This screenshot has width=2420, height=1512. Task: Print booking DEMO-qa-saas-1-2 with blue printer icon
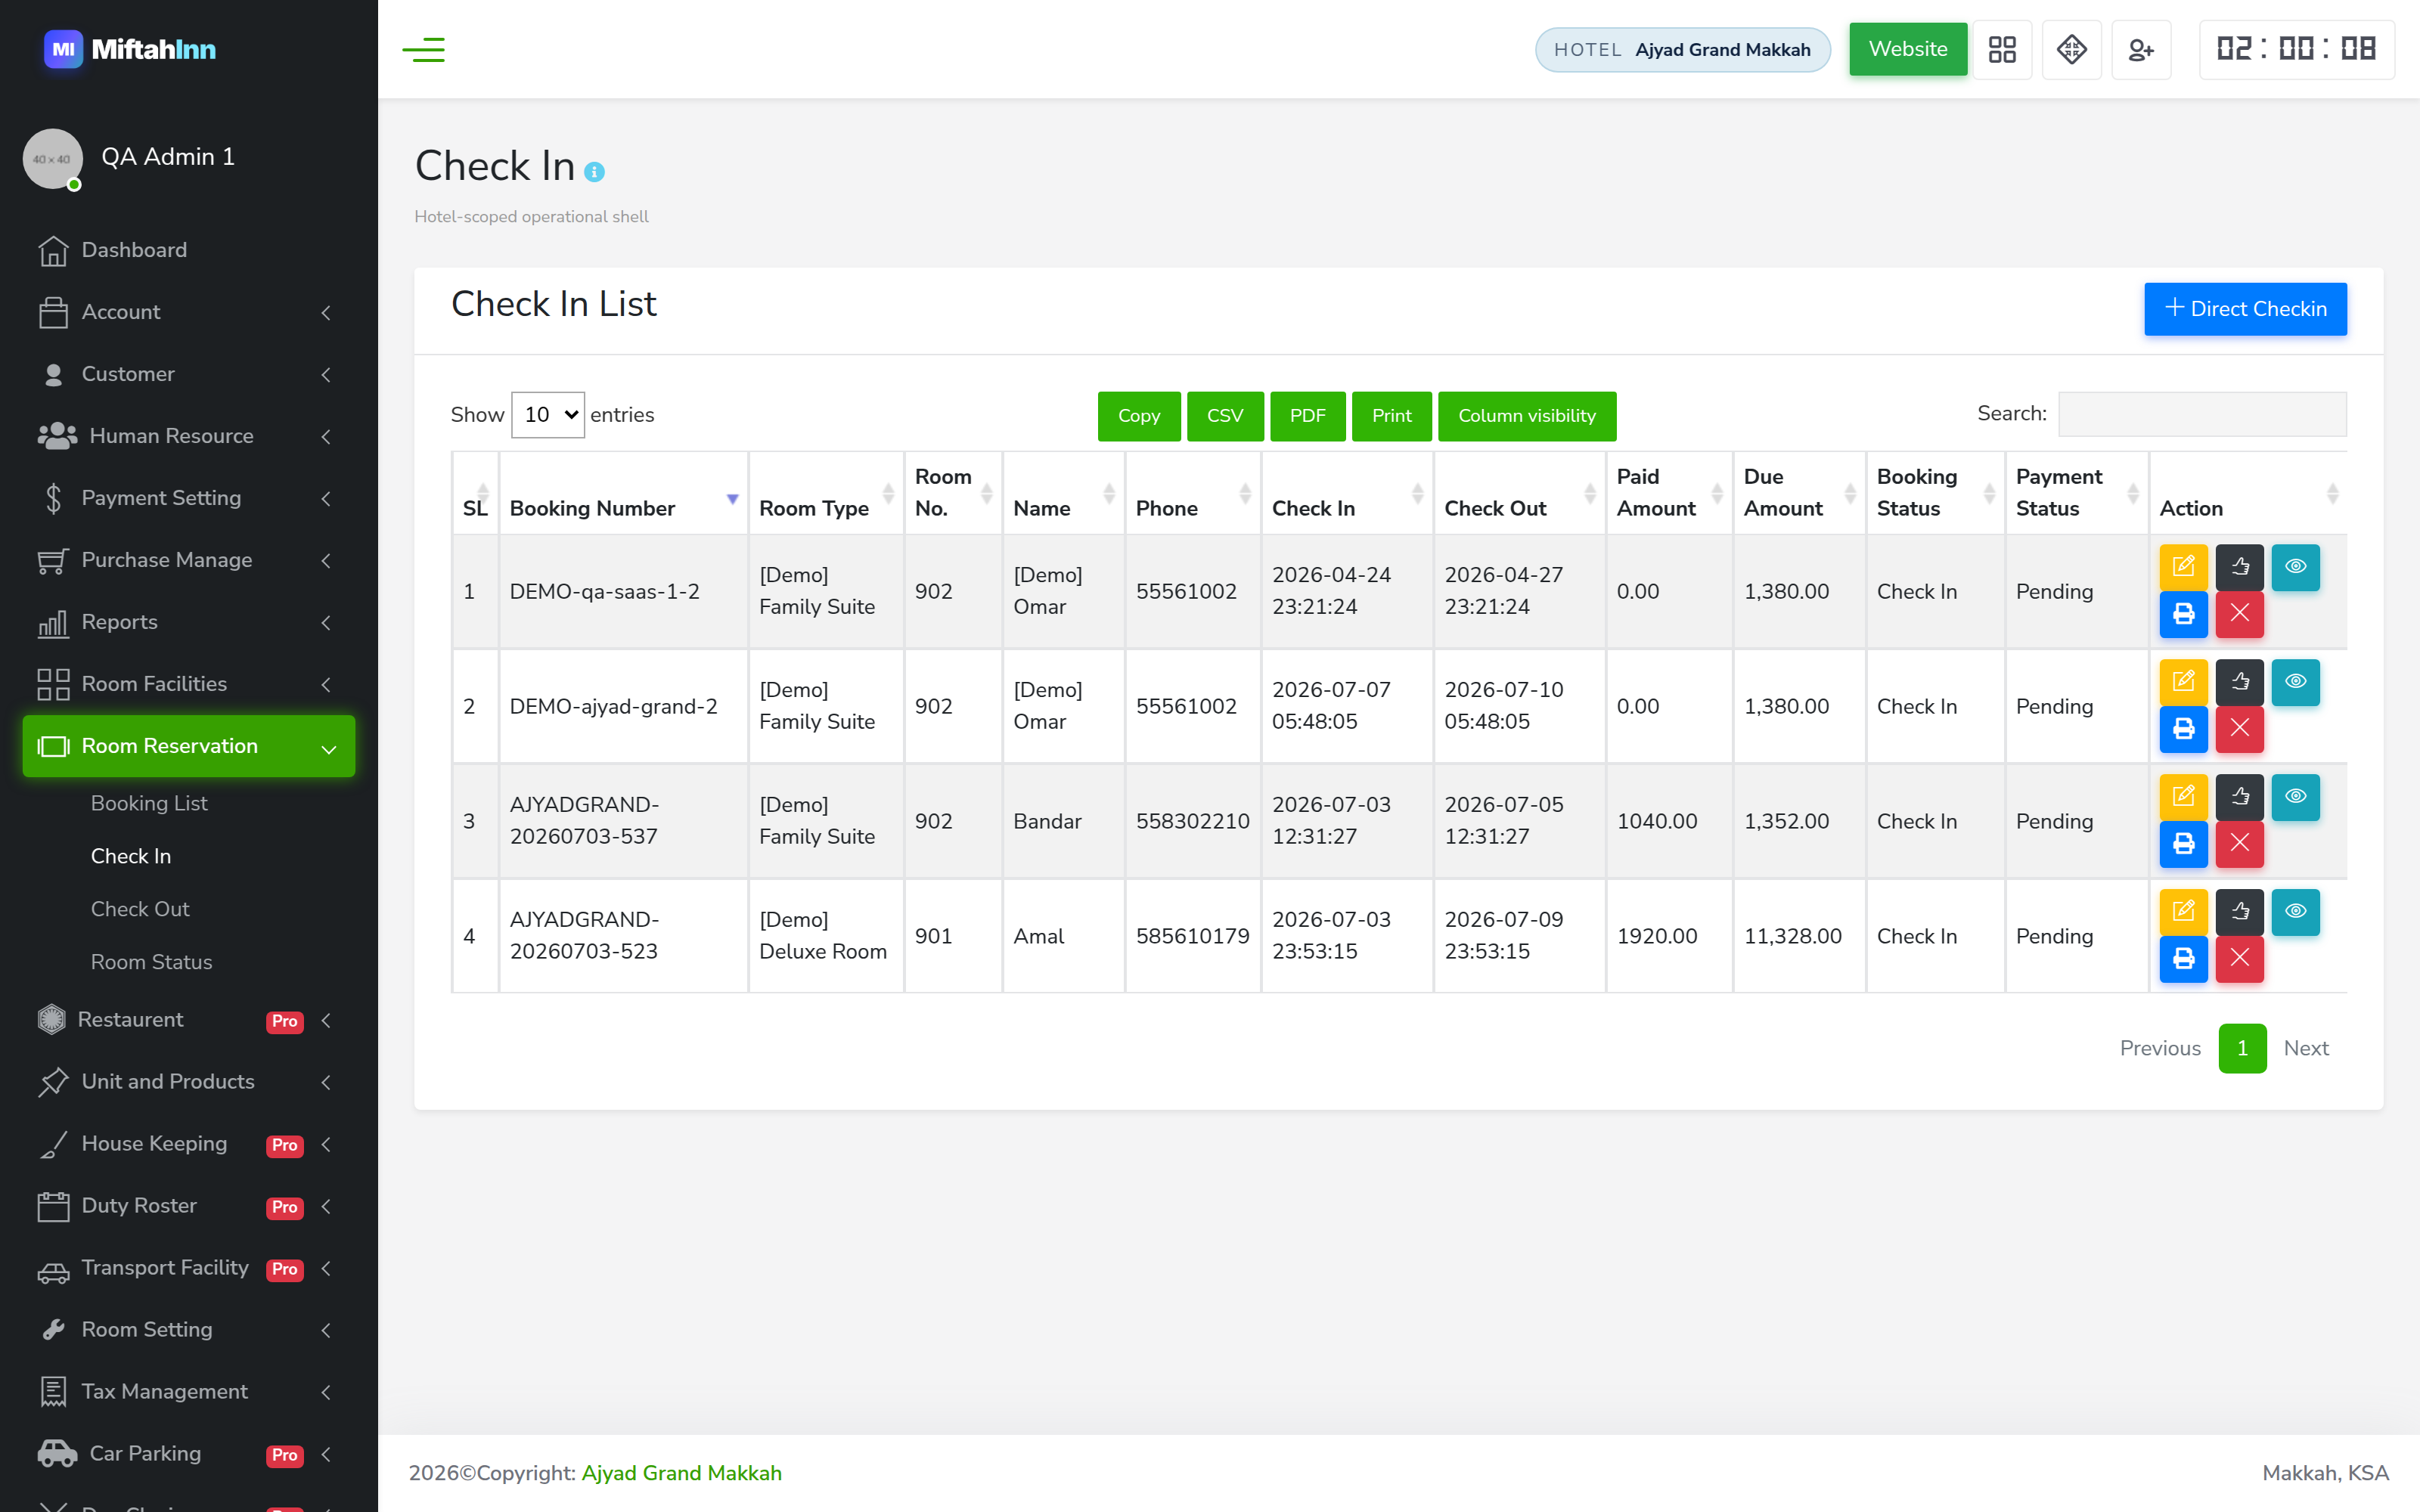coord(2183,614)
